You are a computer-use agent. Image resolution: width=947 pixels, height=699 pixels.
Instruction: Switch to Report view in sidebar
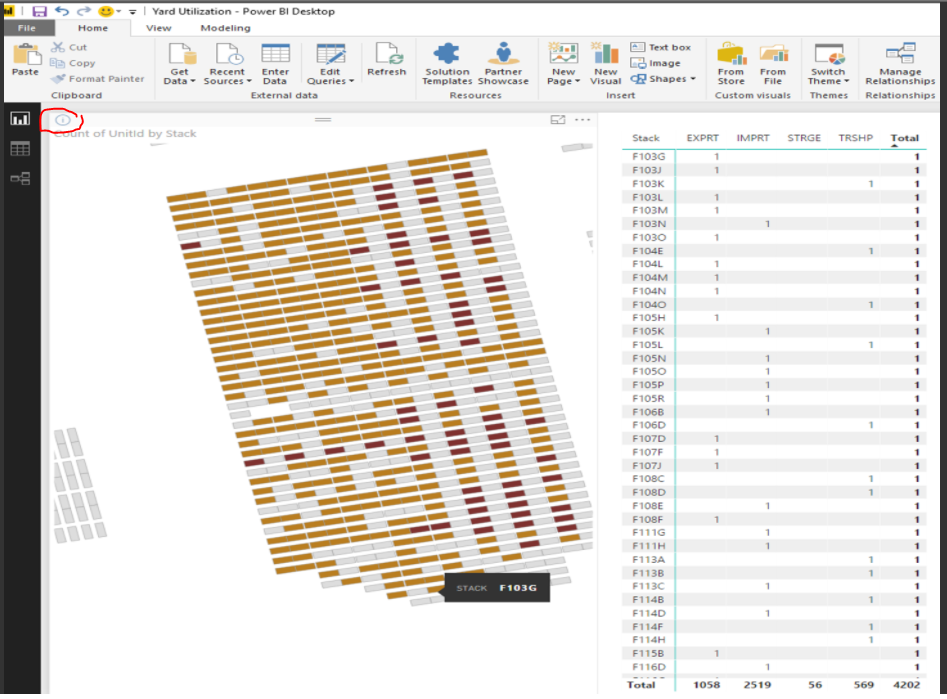coord(20,118)
